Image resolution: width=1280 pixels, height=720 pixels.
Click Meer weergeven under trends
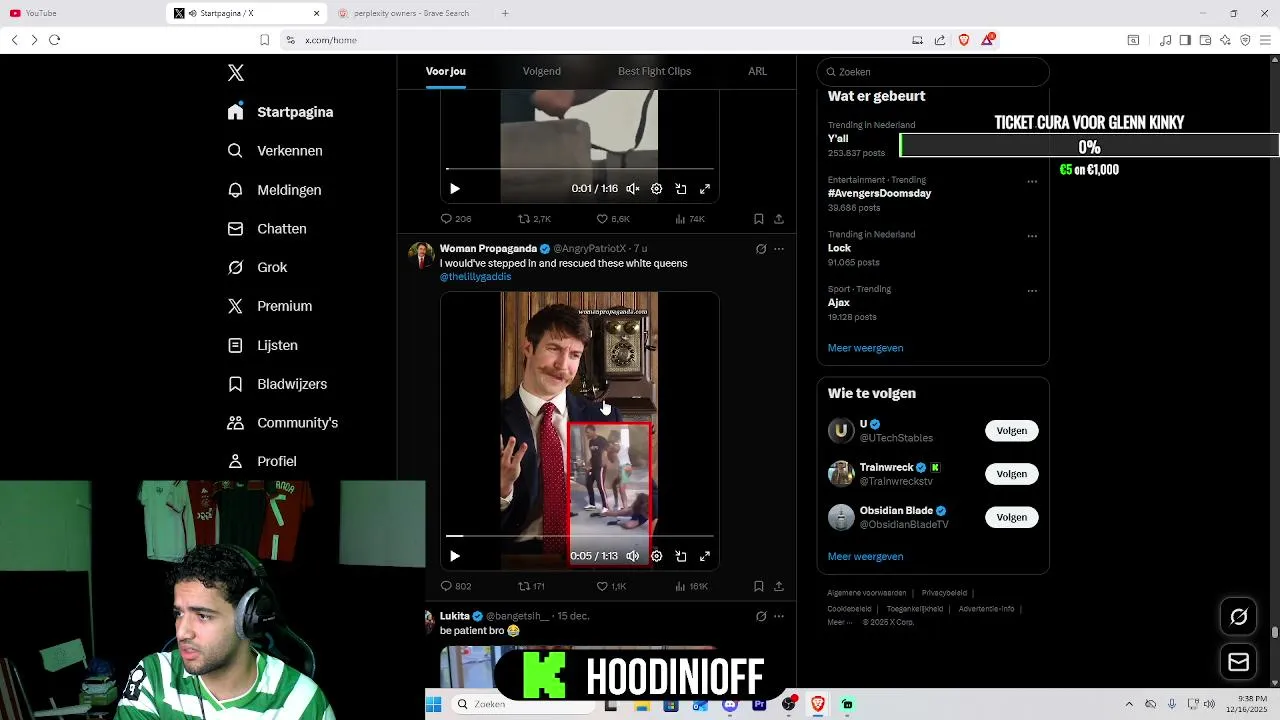tap(865, 348)
